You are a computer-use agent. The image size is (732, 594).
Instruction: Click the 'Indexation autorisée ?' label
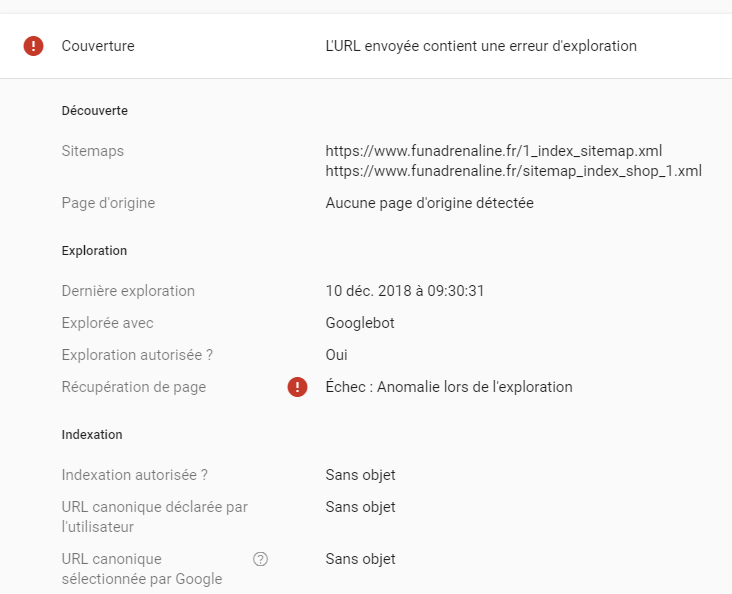coord(135,475)
